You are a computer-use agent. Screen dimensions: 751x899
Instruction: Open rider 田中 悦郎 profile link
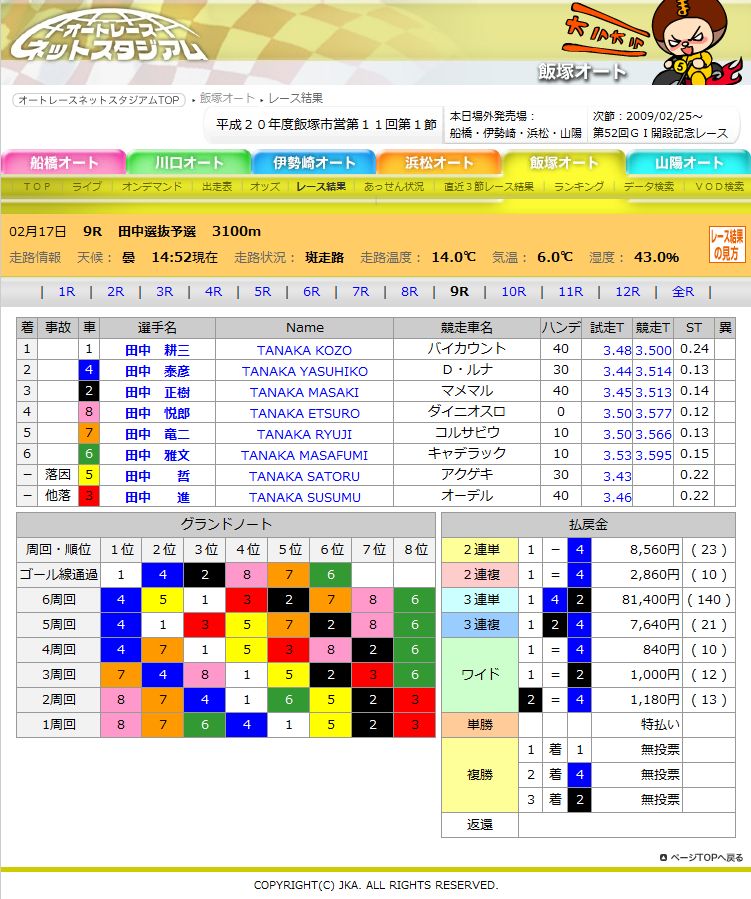157,413
